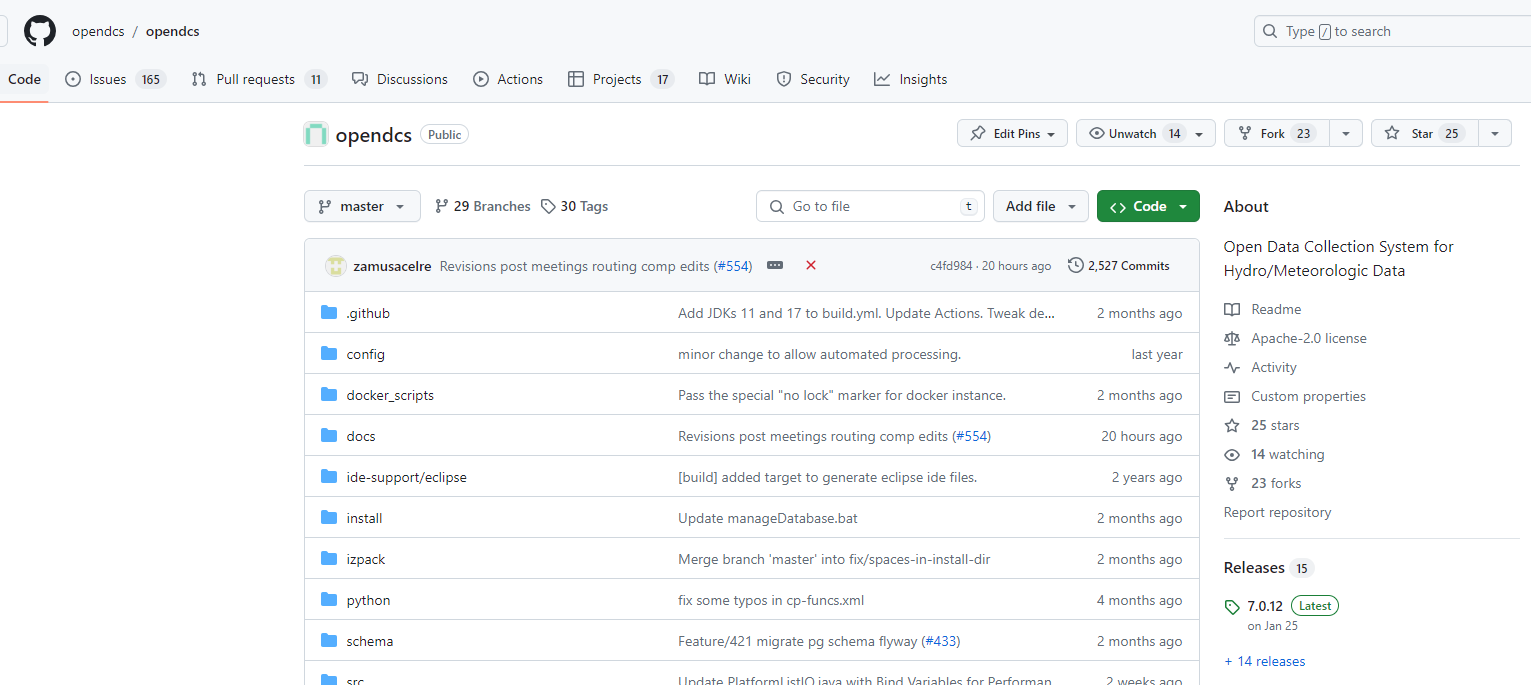Click the search magnifier in Go to file
1531x685 pixels.
click(x=777, y=207)
